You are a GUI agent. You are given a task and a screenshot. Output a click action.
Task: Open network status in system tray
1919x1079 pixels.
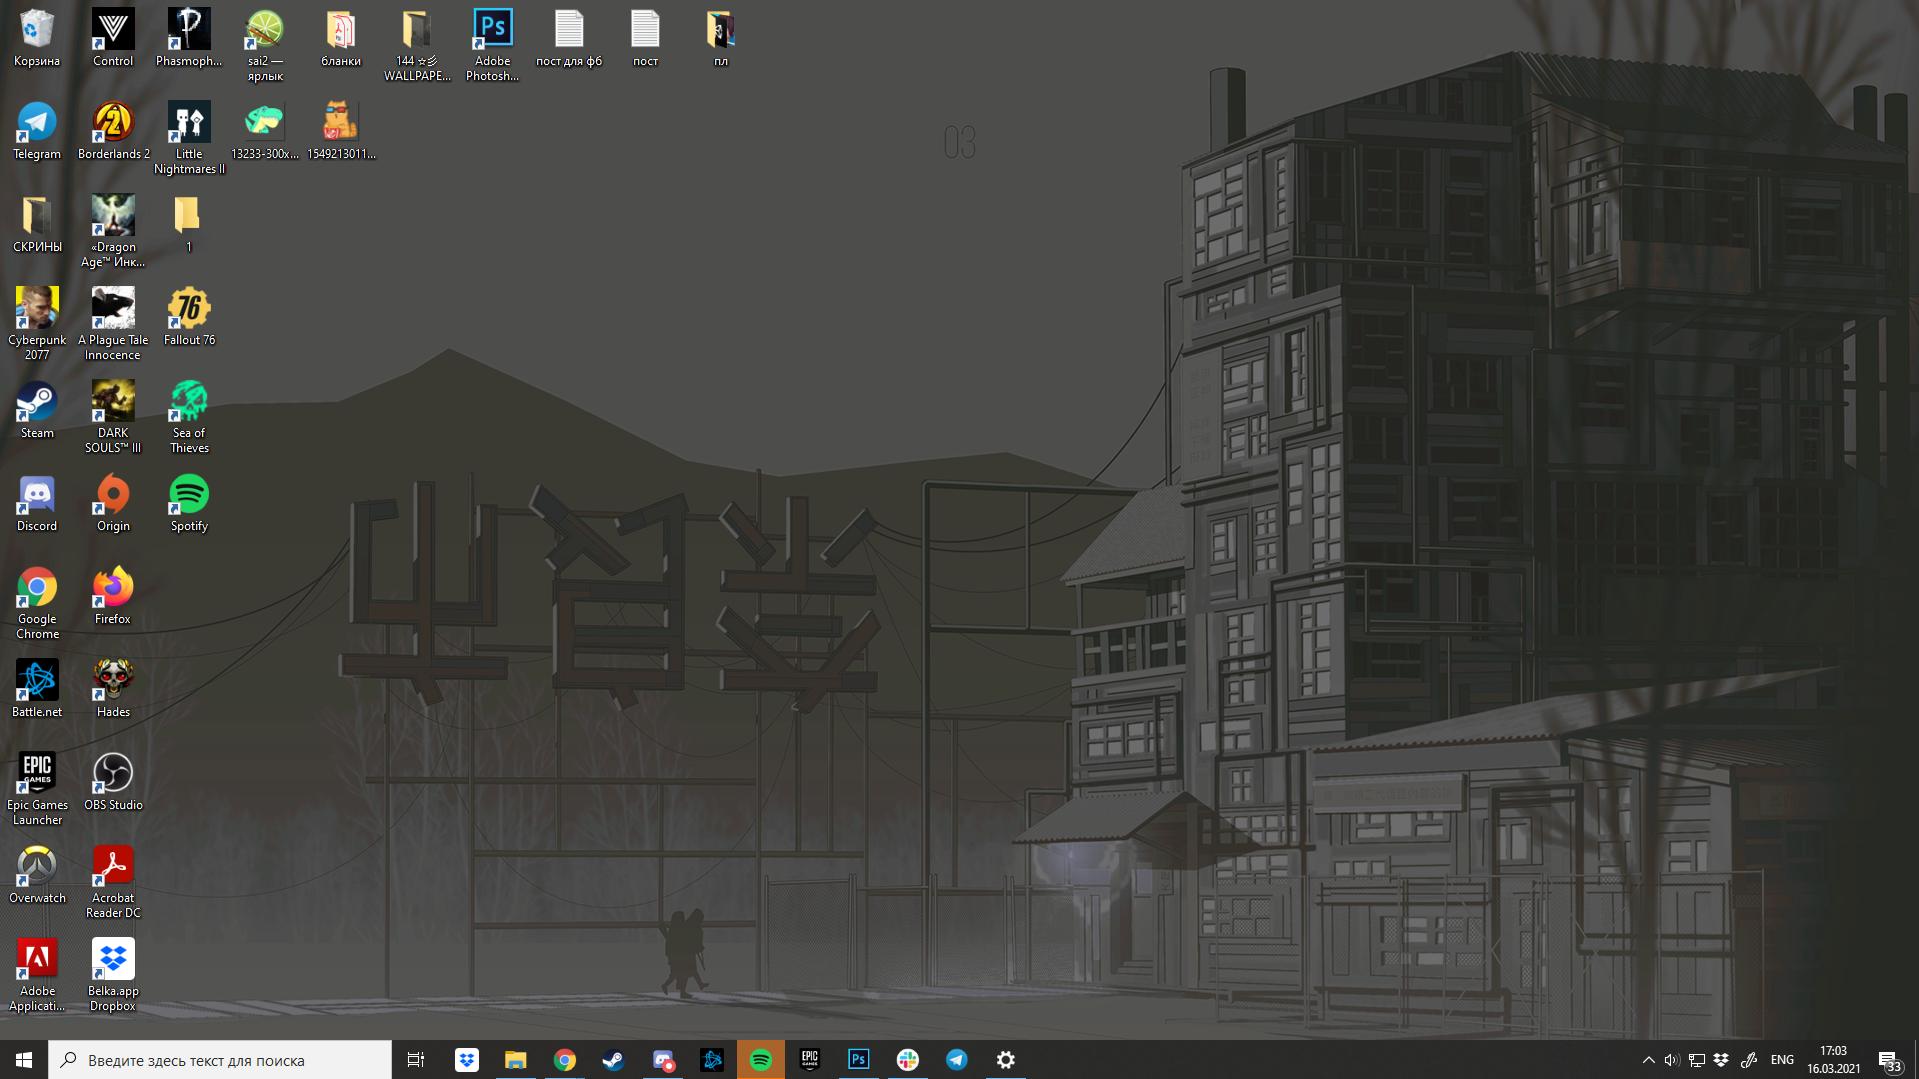tap(1697, 1060)
